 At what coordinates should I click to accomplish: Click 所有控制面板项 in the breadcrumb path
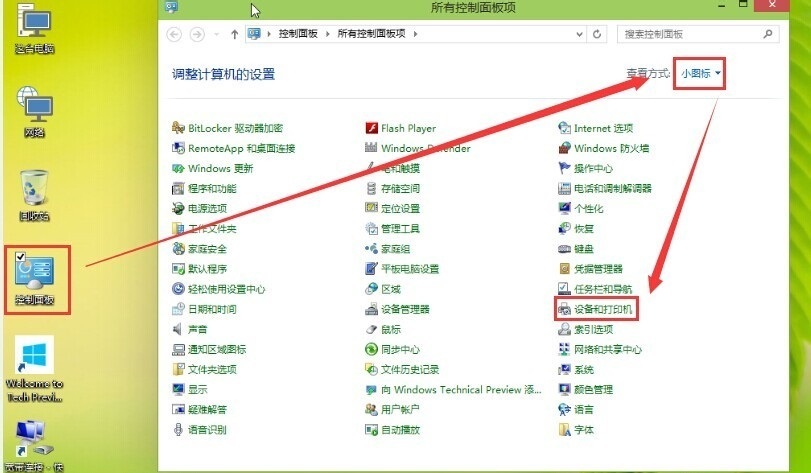coord(371,34)
